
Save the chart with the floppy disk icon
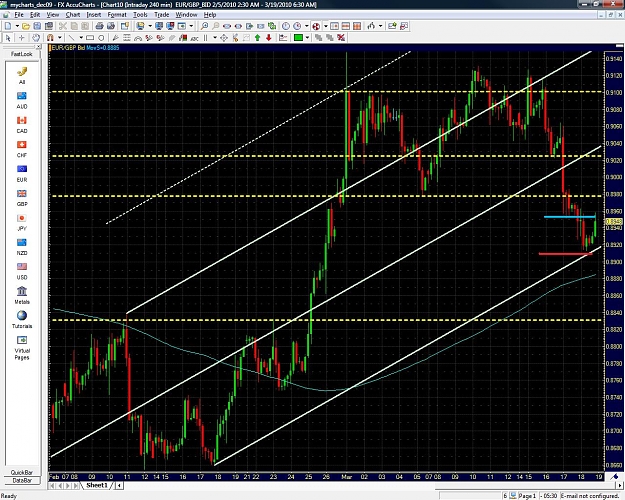point(37,26)
